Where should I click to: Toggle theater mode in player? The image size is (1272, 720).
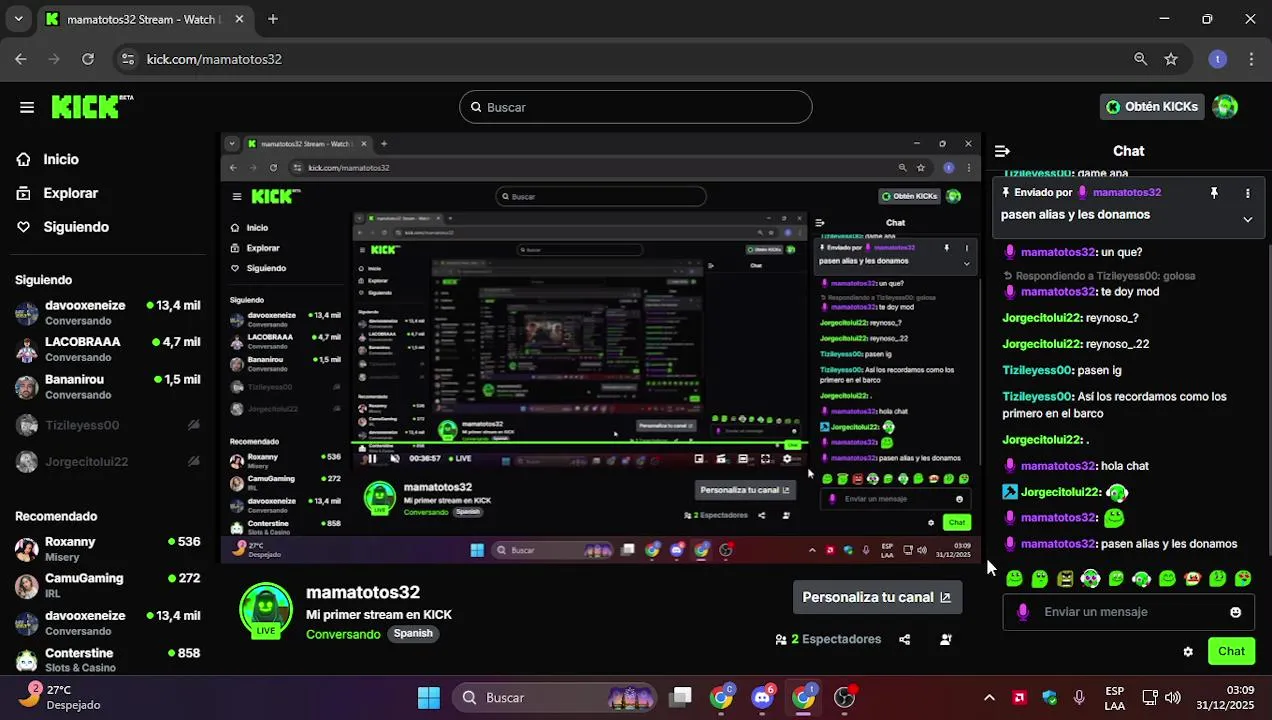click(743, 459)
